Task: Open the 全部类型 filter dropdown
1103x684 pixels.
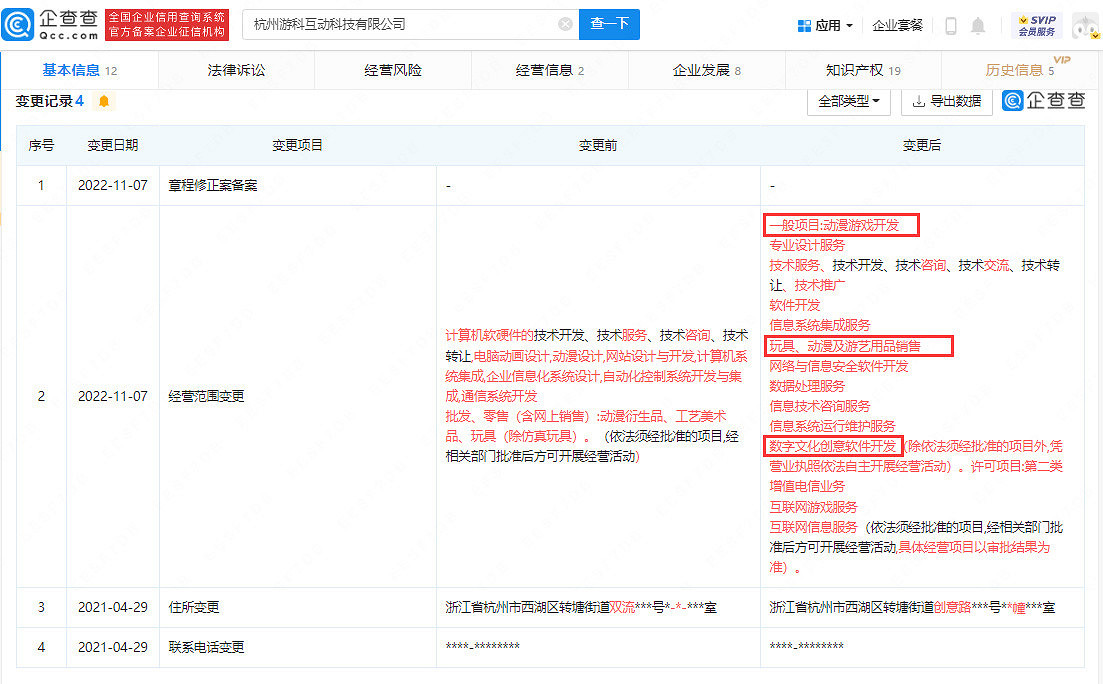Action: click(848, 101)
